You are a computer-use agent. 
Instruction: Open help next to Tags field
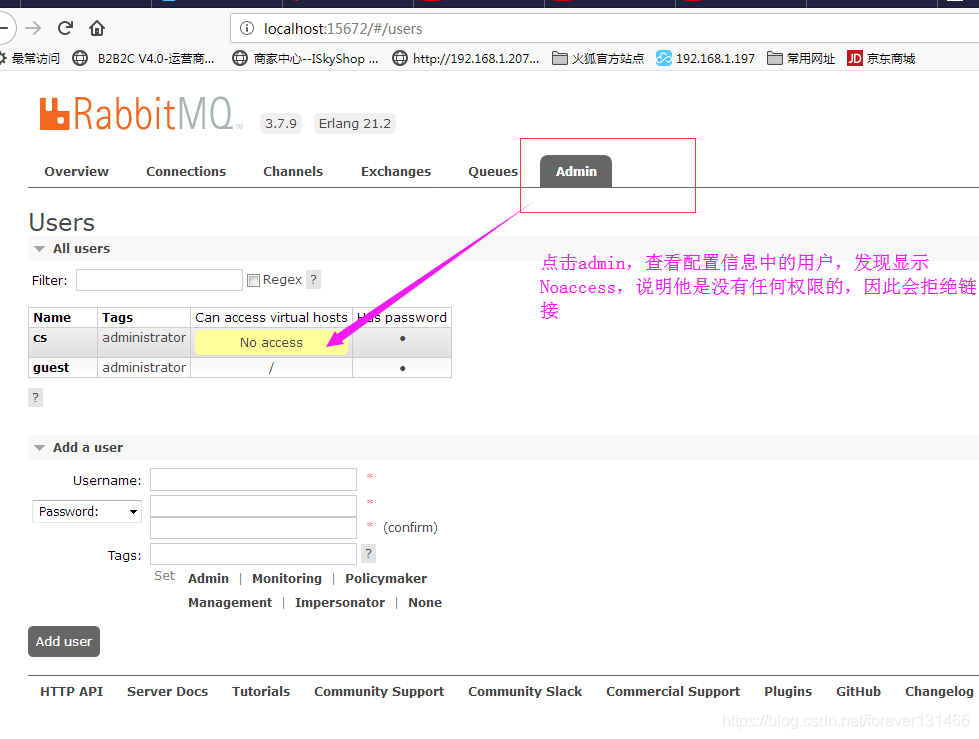point(368,554)
